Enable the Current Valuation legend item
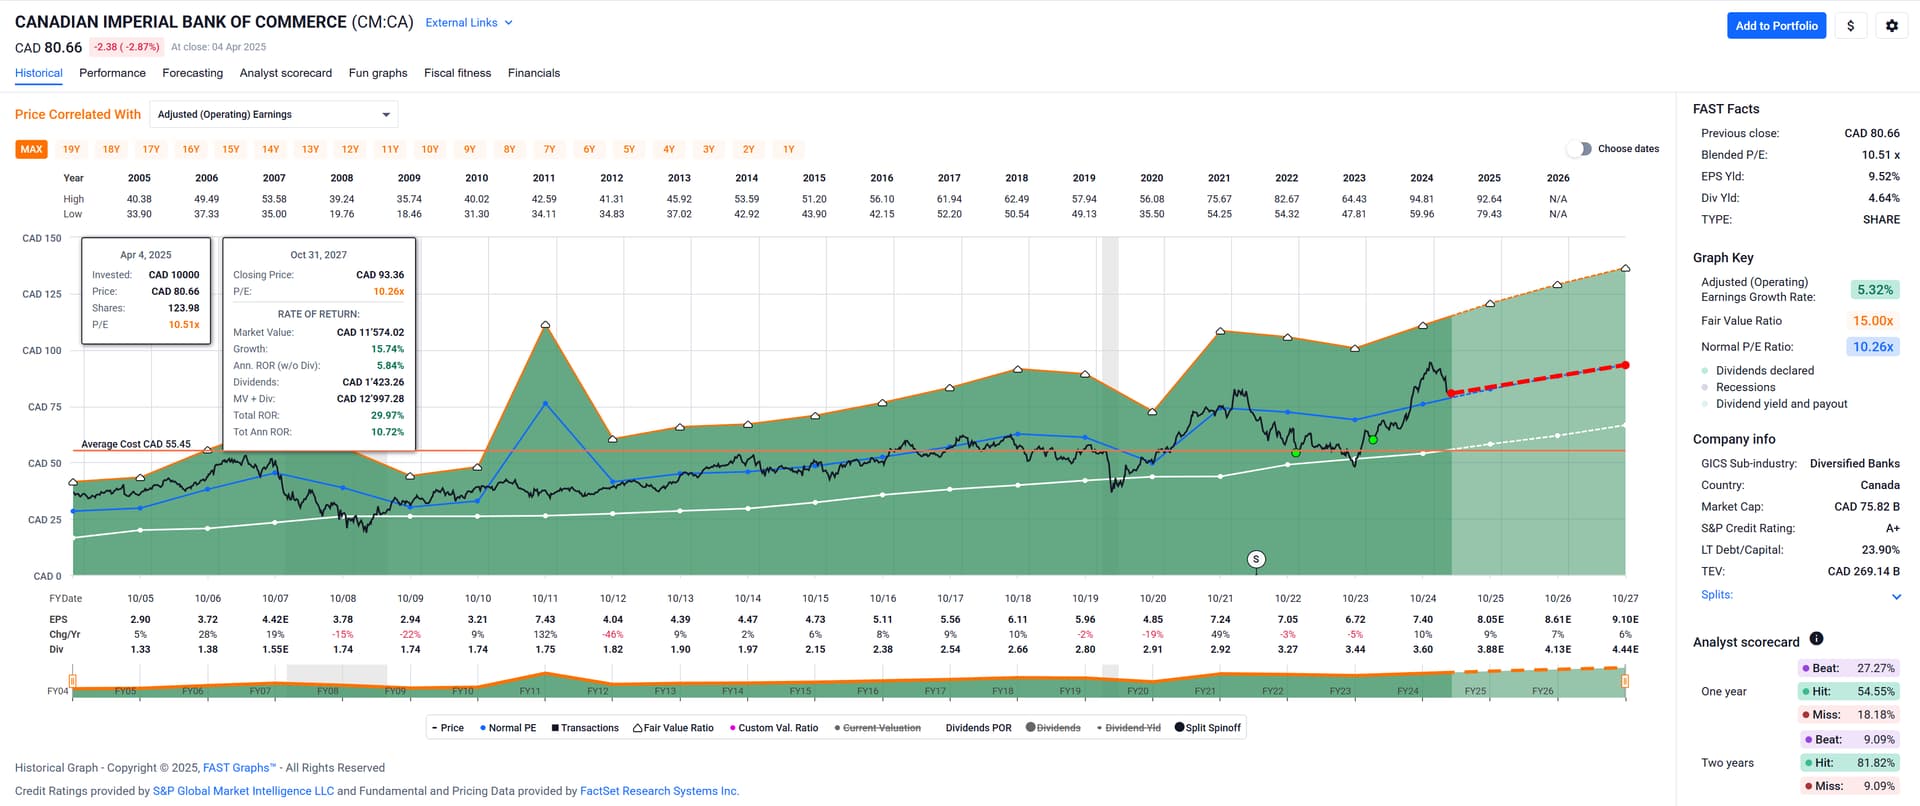The height and width of the screenshot is (806, 1920). click(877, 728)
